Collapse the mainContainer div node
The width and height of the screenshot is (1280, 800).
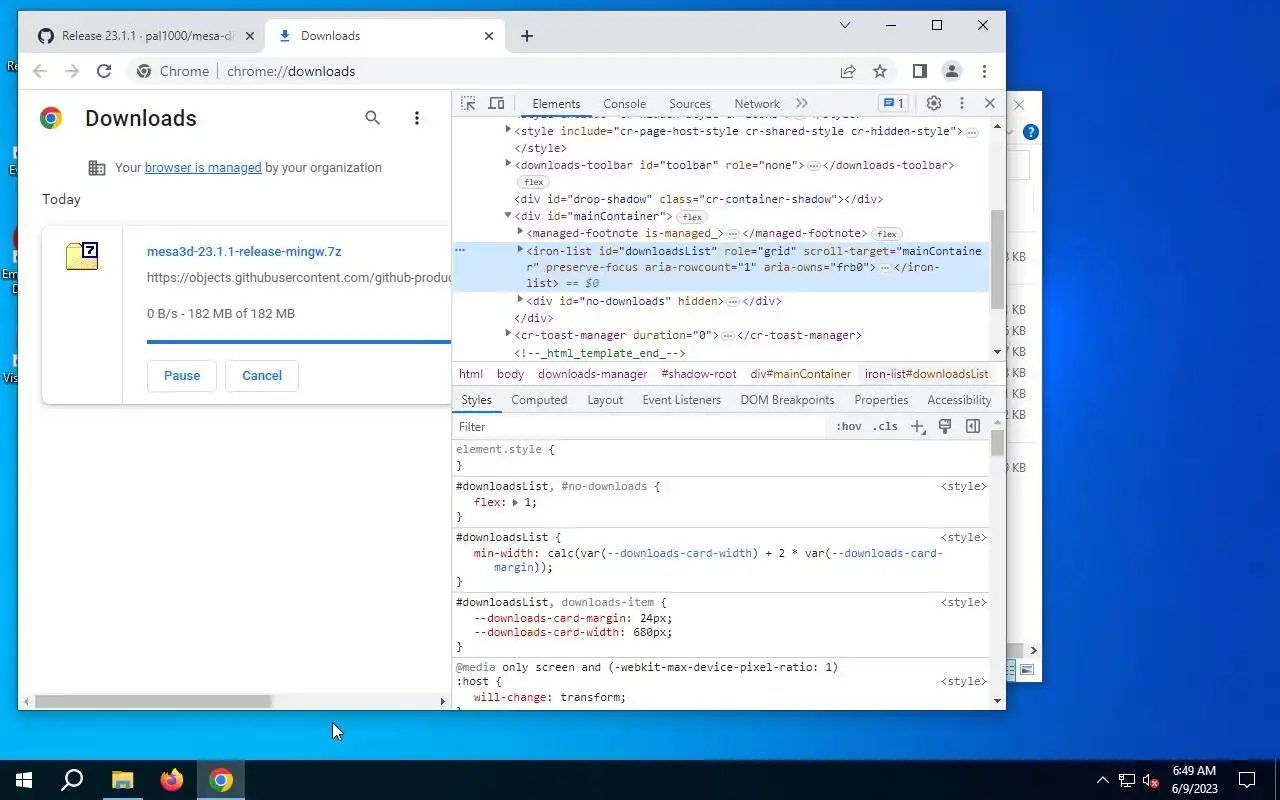508,215
